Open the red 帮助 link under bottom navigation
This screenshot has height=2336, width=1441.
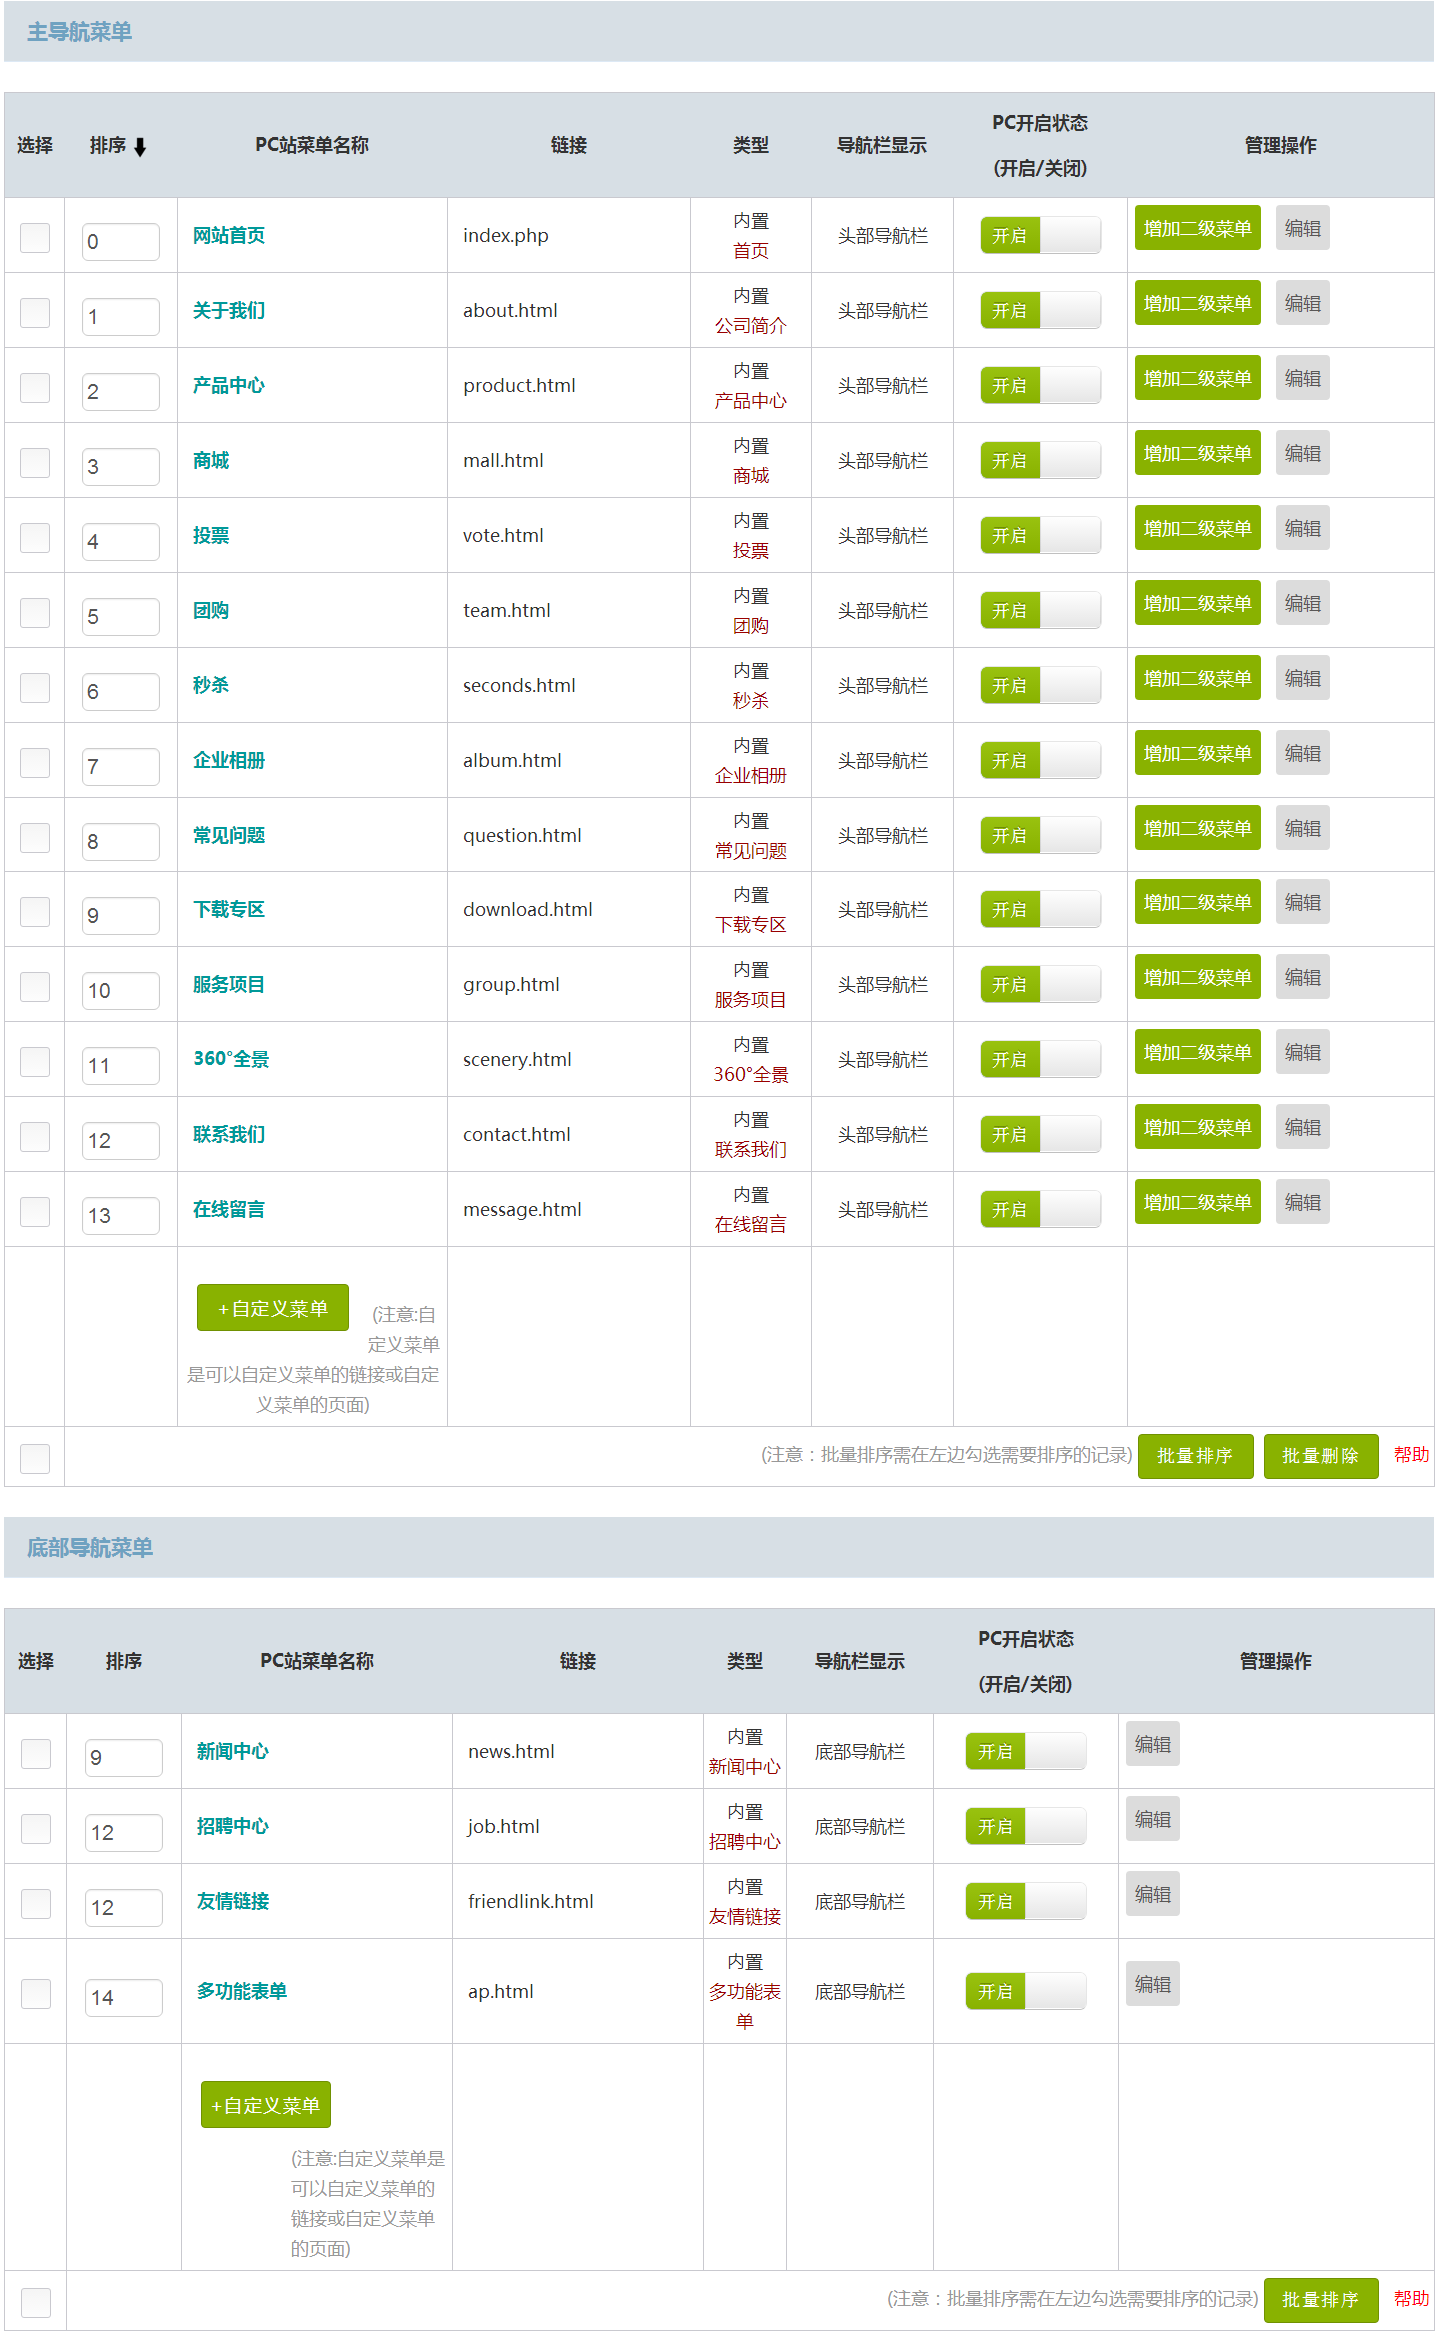(1410, 2299)
